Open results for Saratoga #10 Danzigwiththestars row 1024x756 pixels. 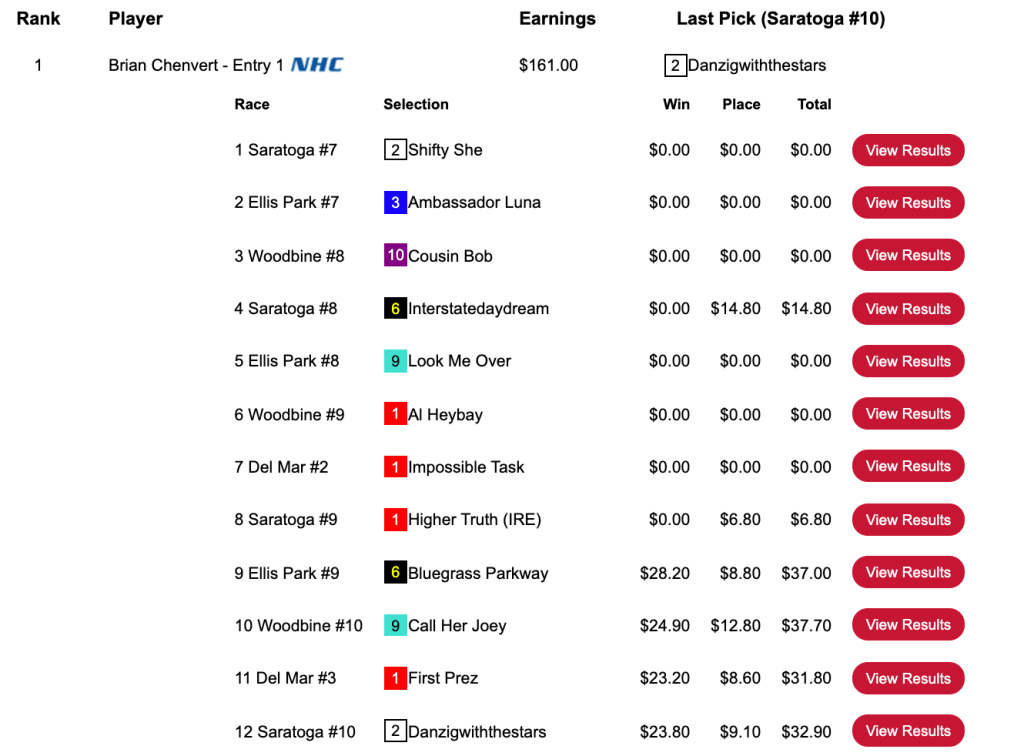coord(907,731)
